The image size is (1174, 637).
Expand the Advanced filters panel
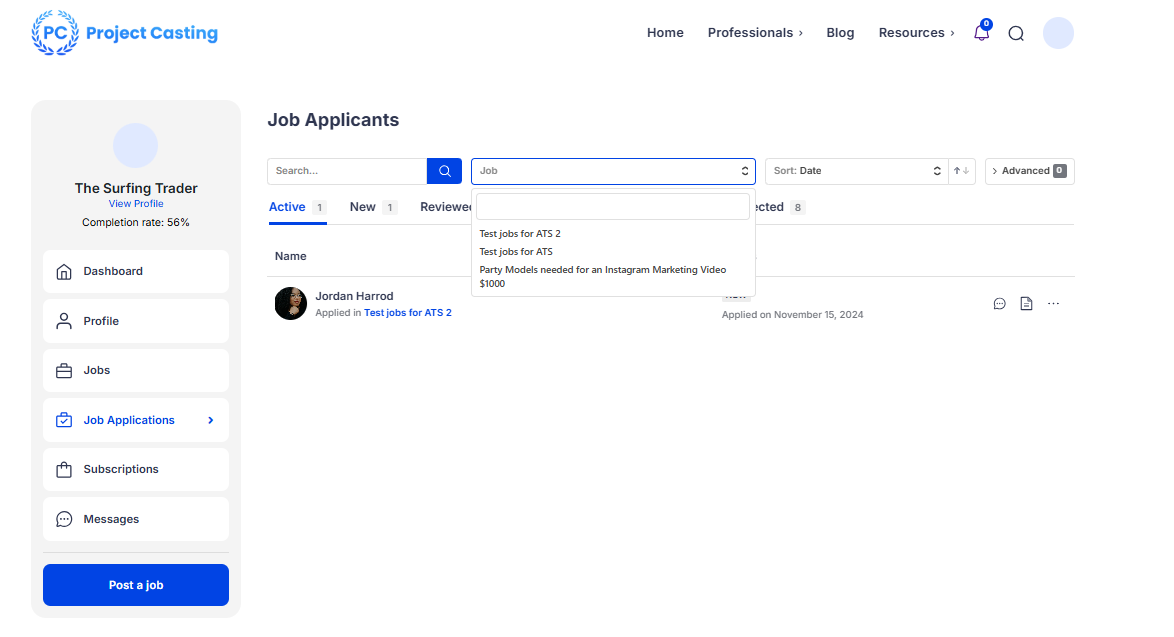pyautogui.click(x=1029, y=171)
